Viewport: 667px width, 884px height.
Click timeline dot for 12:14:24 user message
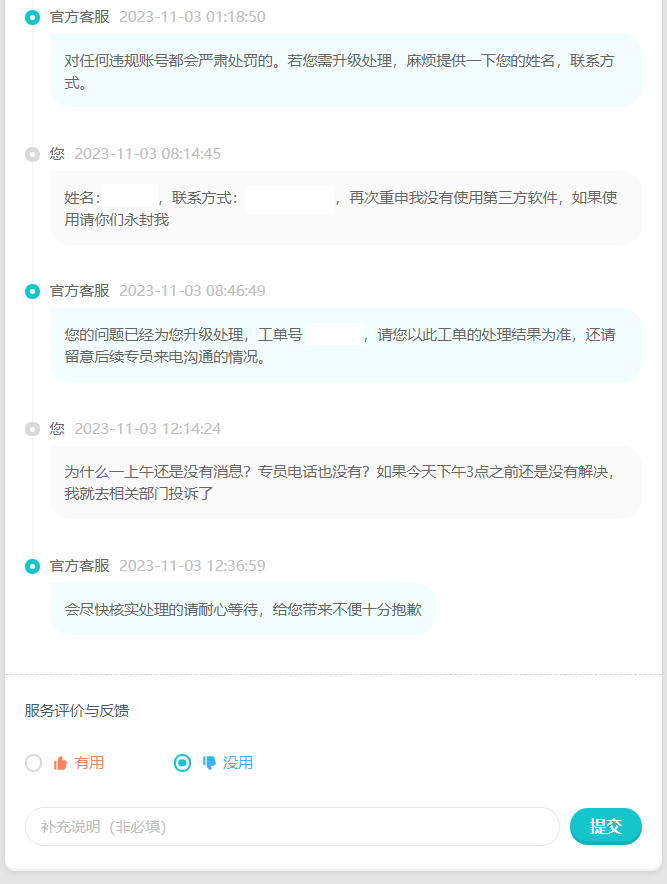(x=33, y=429)
